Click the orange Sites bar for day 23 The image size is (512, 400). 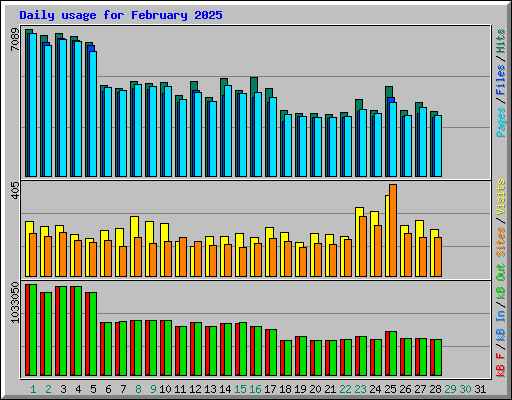coord(363,246)
